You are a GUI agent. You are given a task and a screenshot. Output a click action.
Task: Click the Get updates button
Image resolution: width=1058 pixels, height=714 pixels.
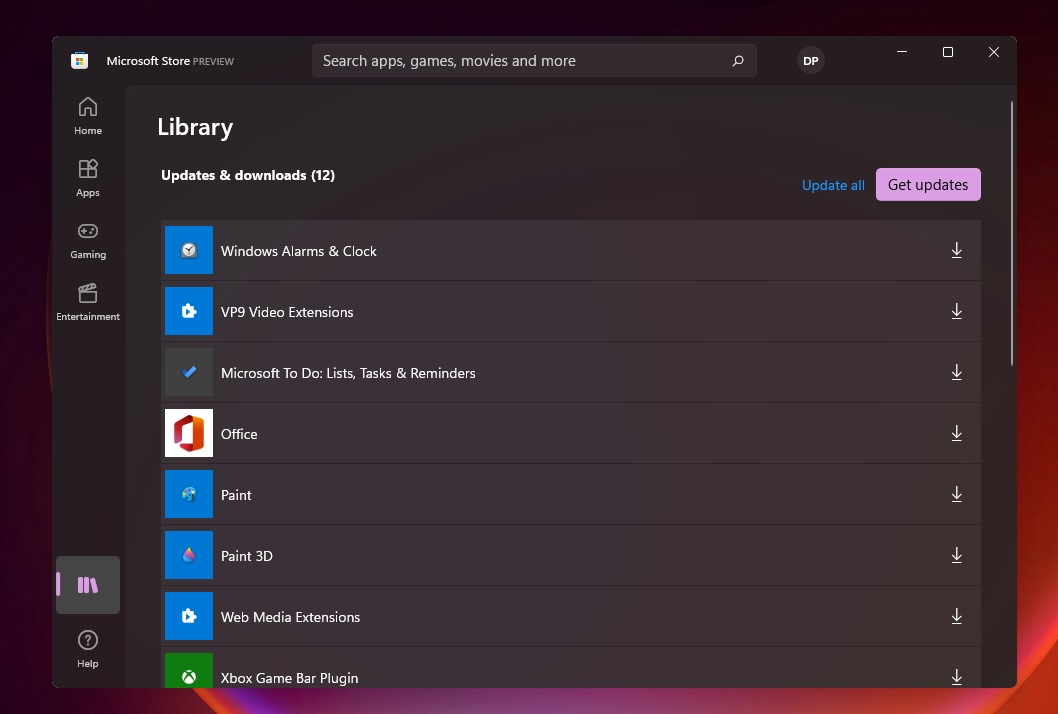928,185
